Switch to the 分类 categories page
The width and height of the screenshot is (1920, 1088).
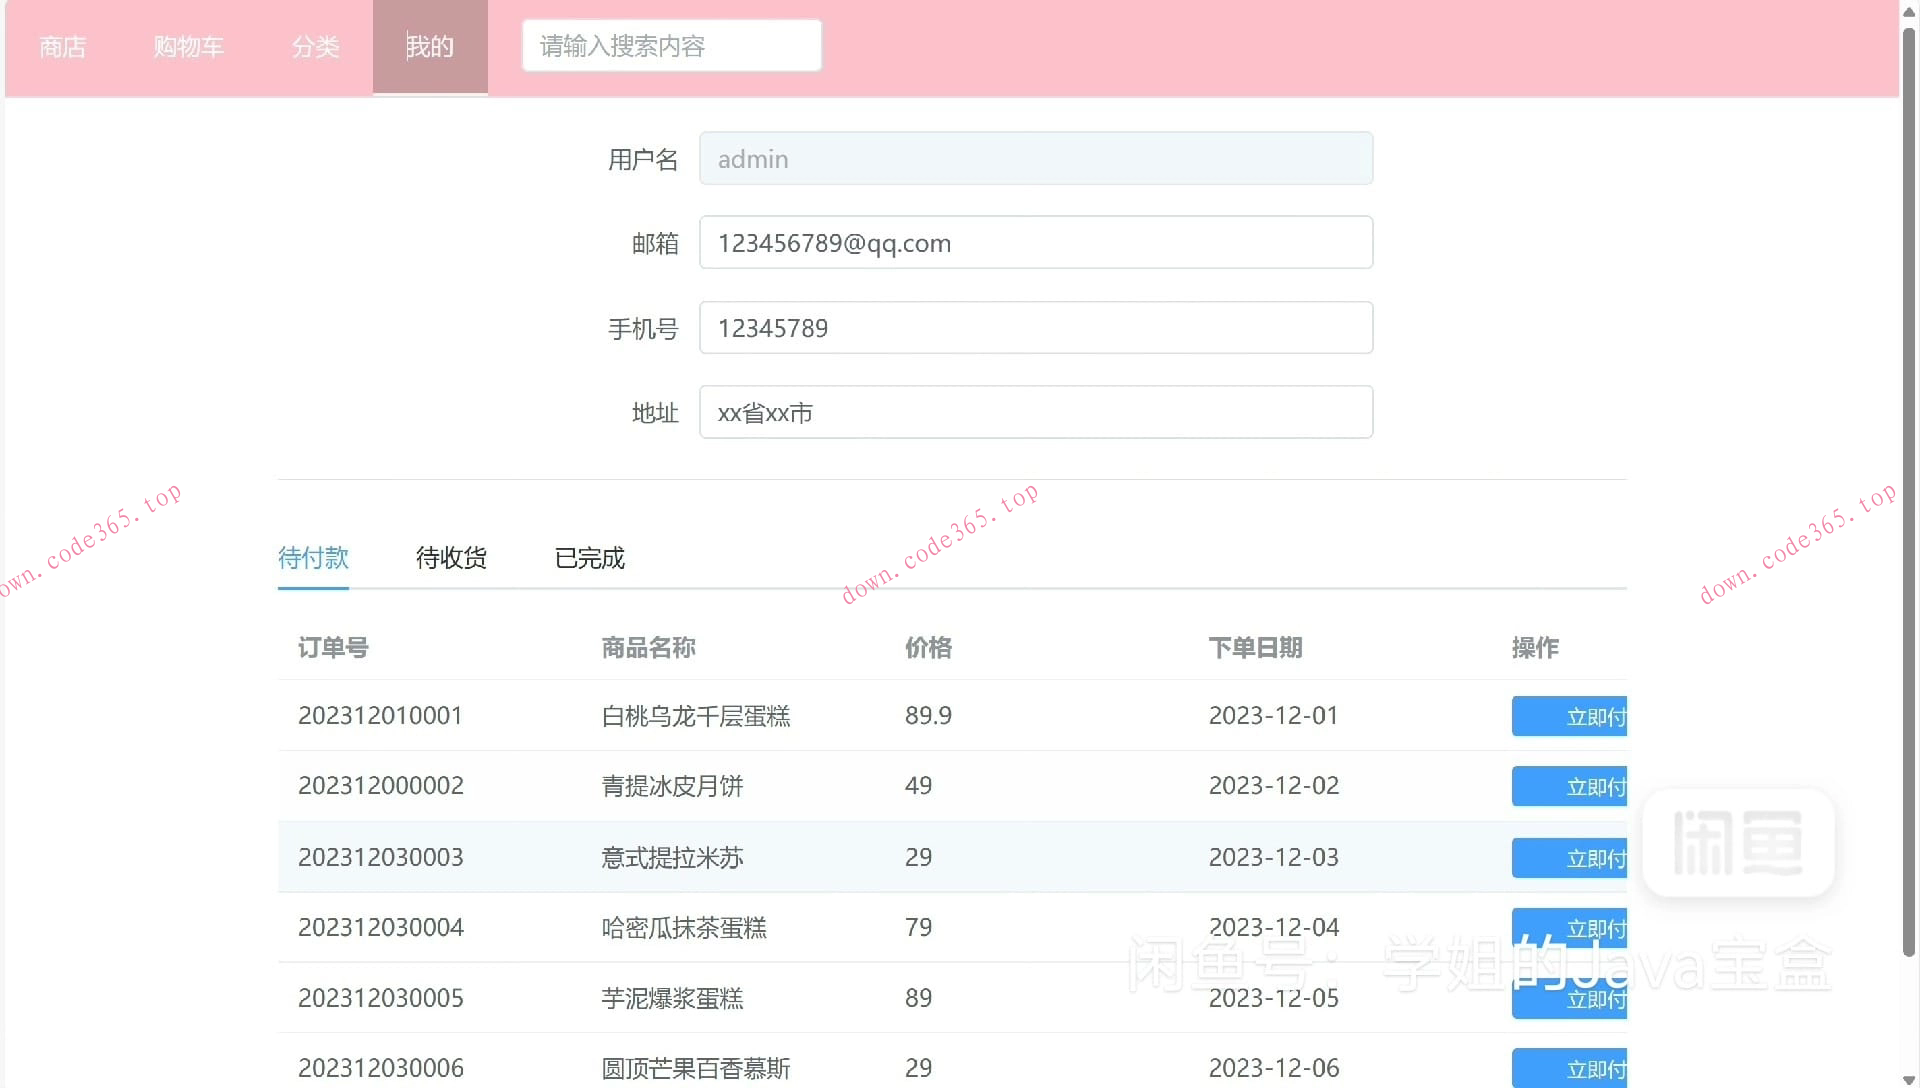[x=316, y=46]
